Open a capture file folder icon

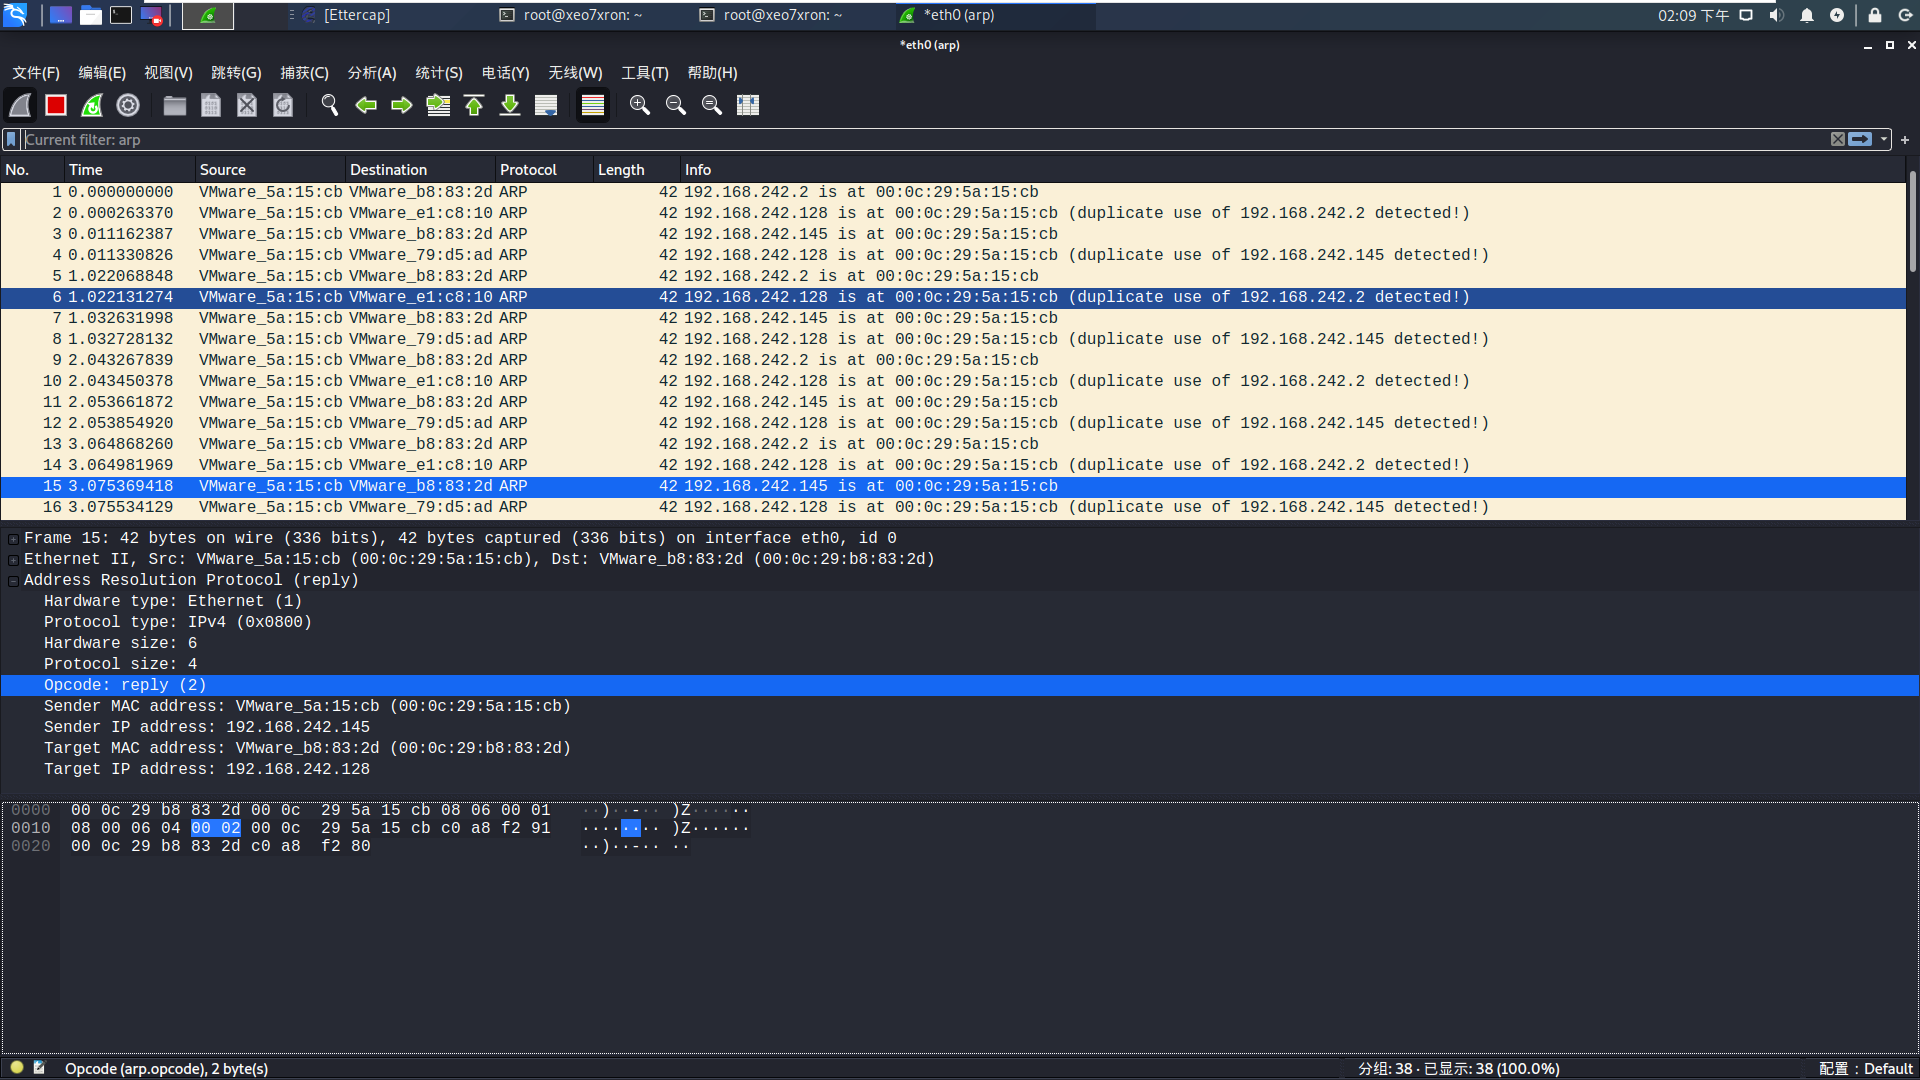(175, 105)
